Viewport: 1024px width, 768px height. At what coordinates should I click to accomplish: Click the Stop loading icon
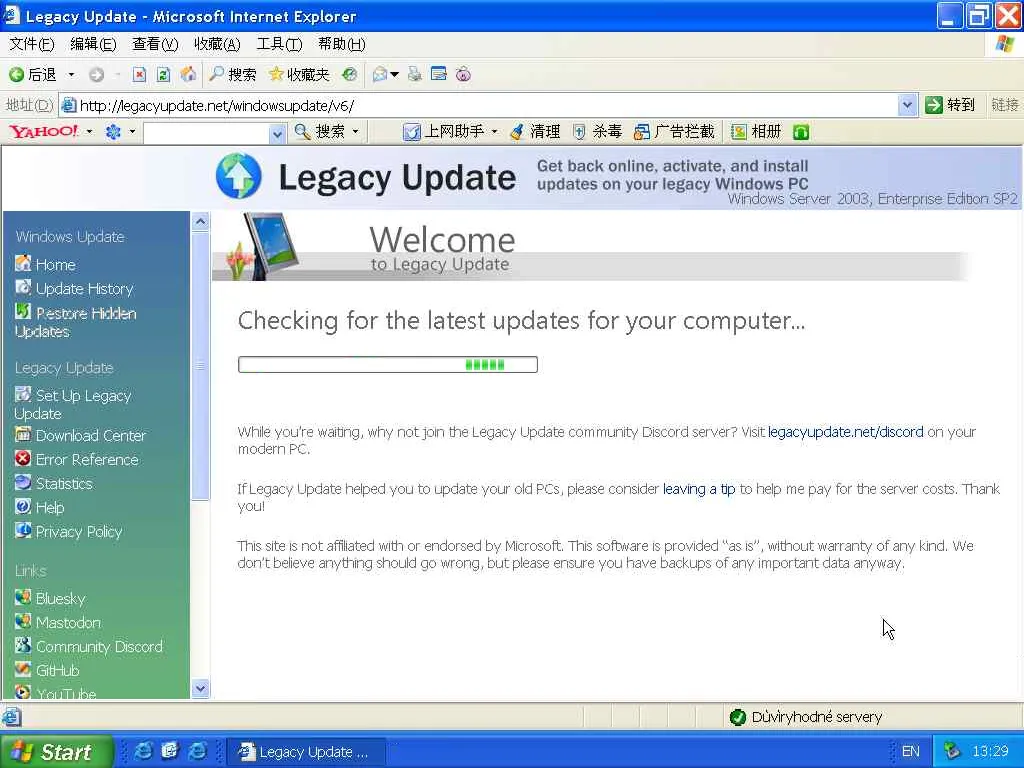(139, 74)
